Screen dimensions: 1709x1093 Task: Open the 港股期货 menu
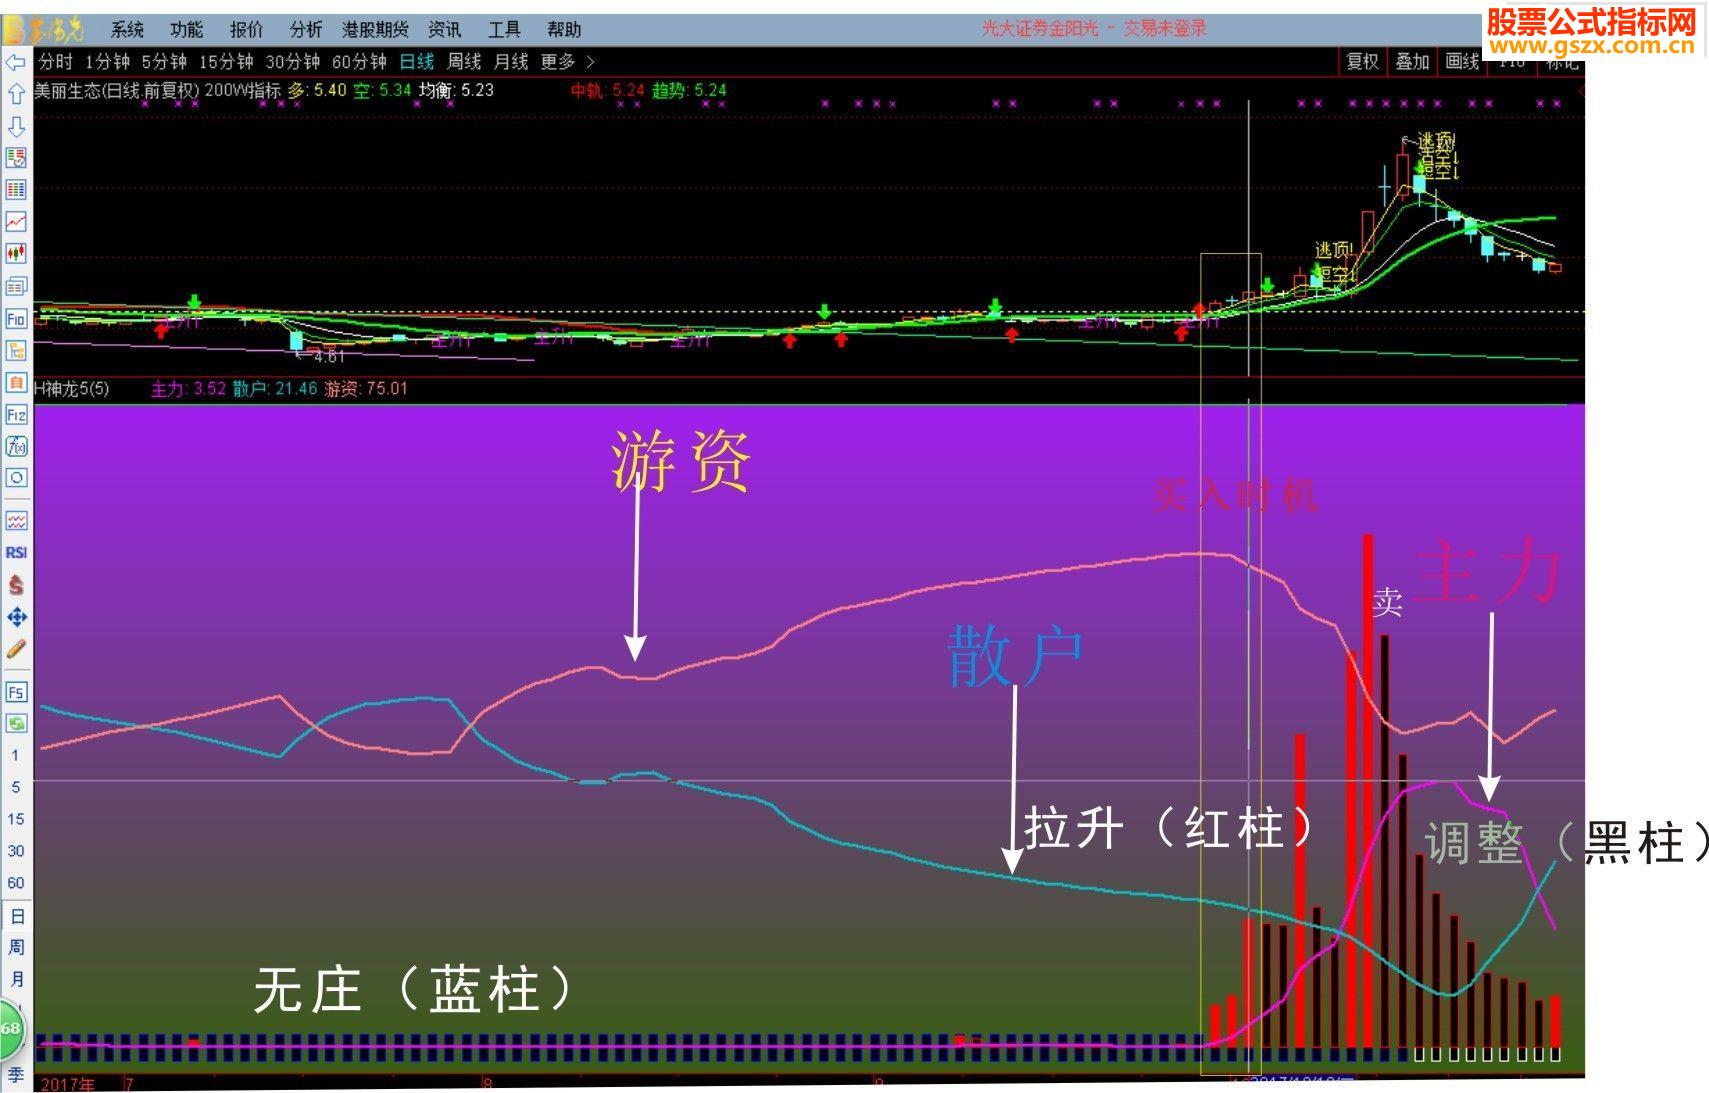coord(375,30)
